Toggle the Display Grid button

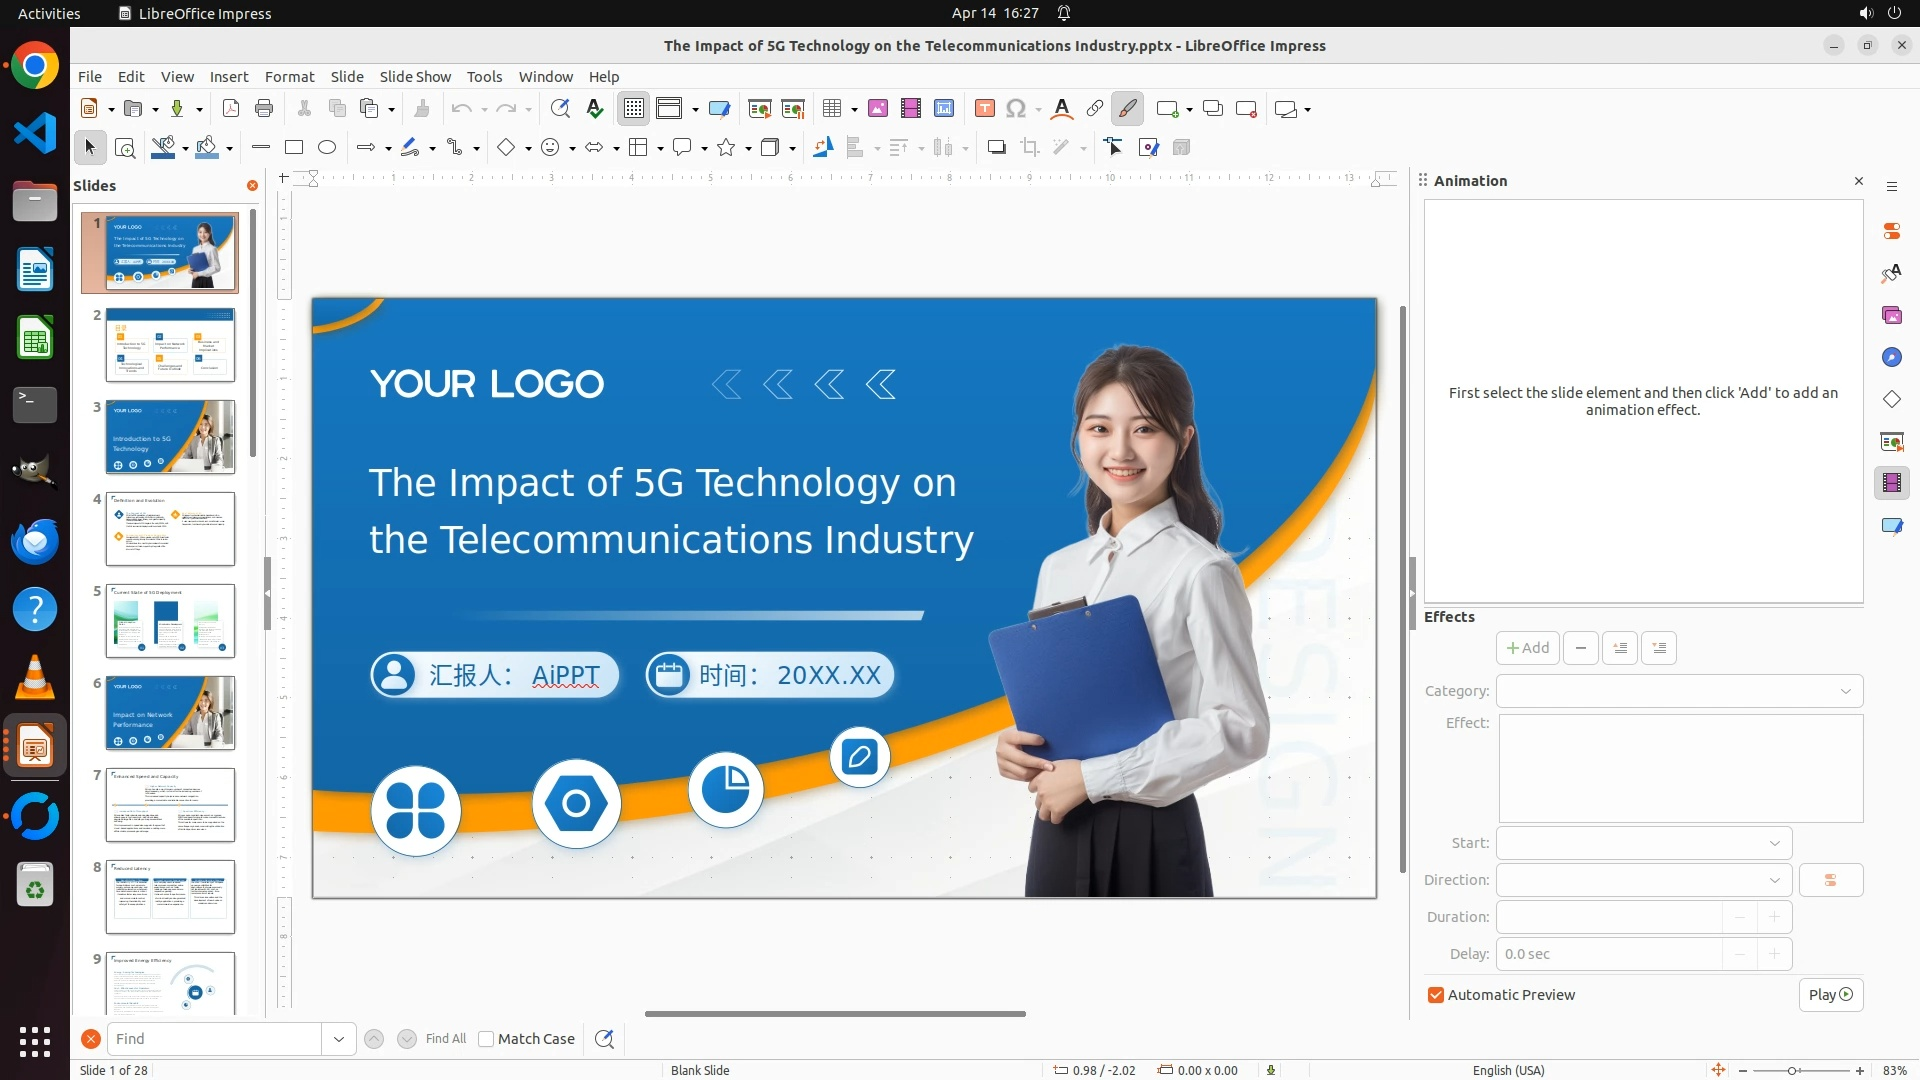pos(634,109)
